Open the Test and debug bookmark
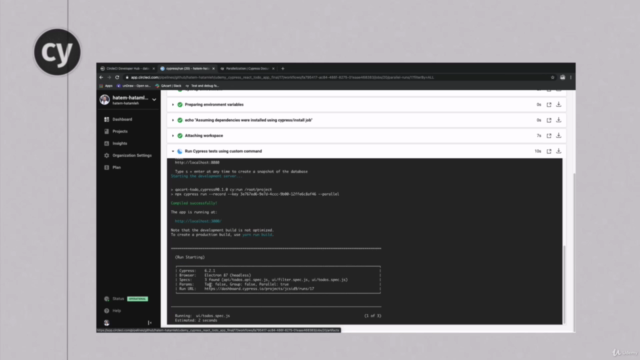 202,86
